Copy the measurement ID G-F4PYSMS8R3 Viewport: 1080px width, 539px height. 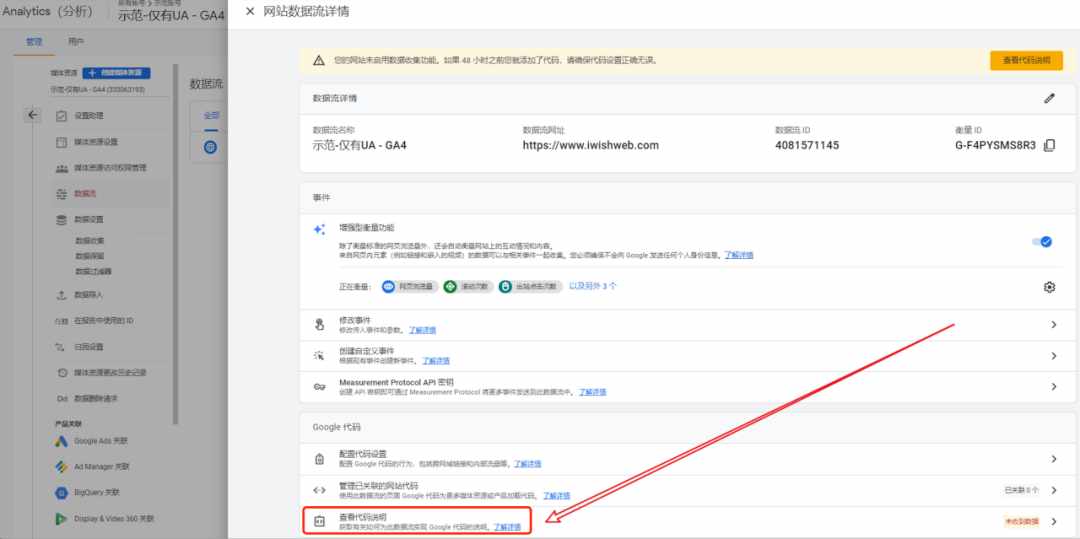tap(1049, 145)
